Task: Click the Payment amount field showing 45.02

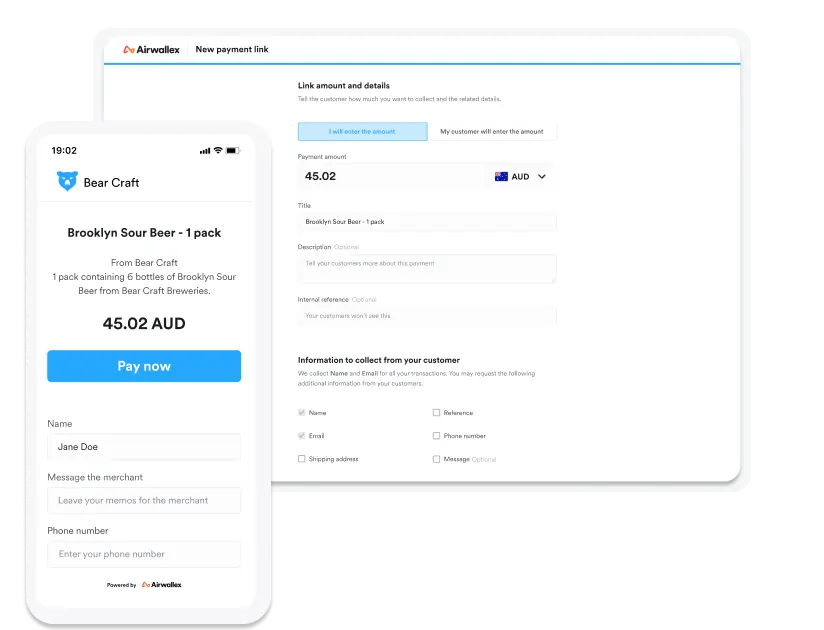Action: tap(427, 177)
